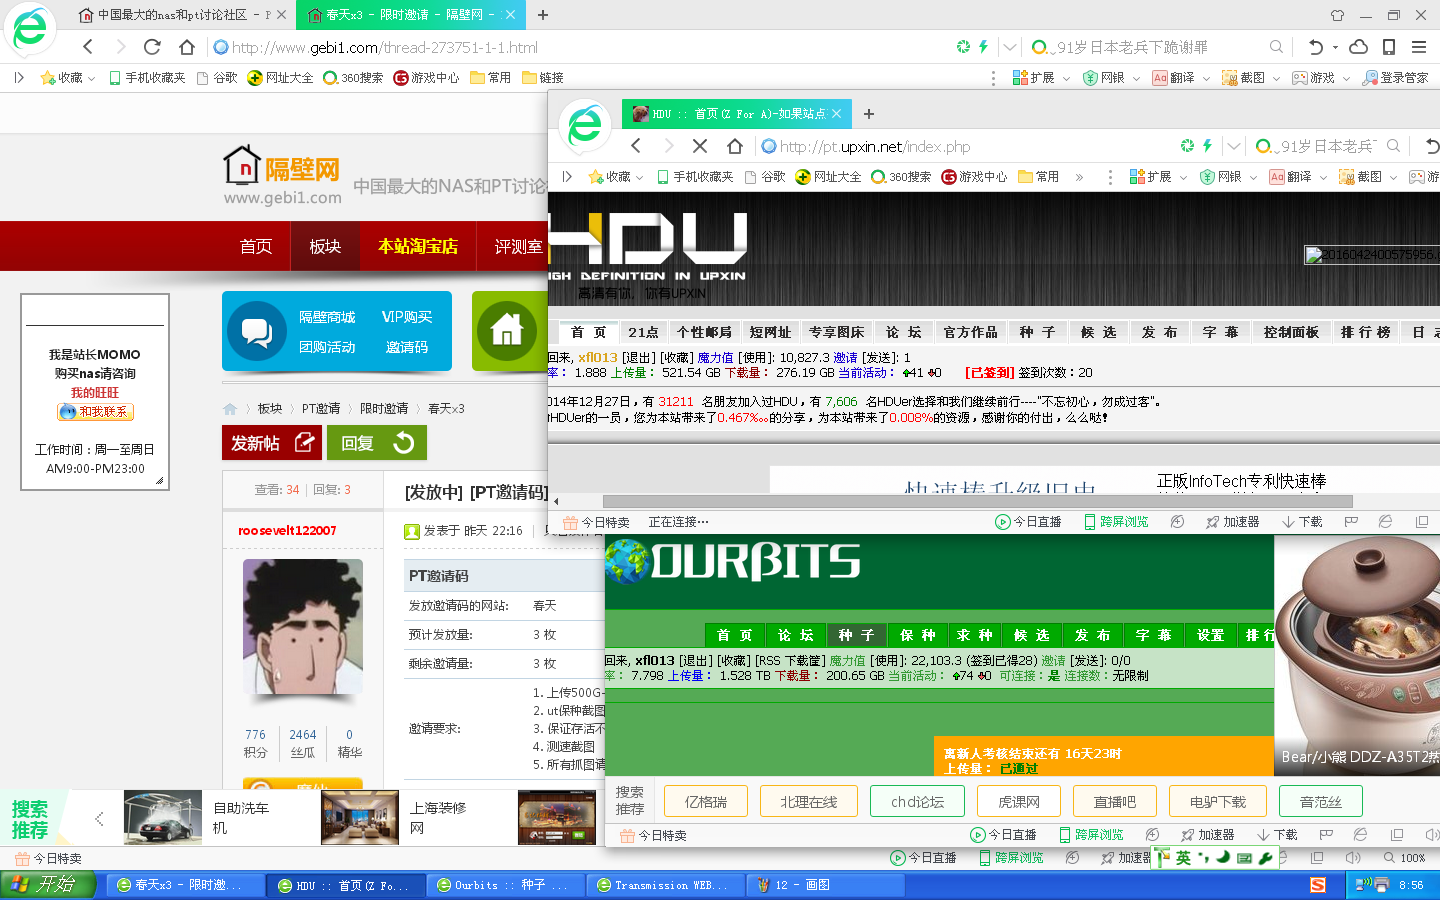Expand the 扩展 dropdown in the HDU window
Screen dimensions: 1440x900
1183,177
